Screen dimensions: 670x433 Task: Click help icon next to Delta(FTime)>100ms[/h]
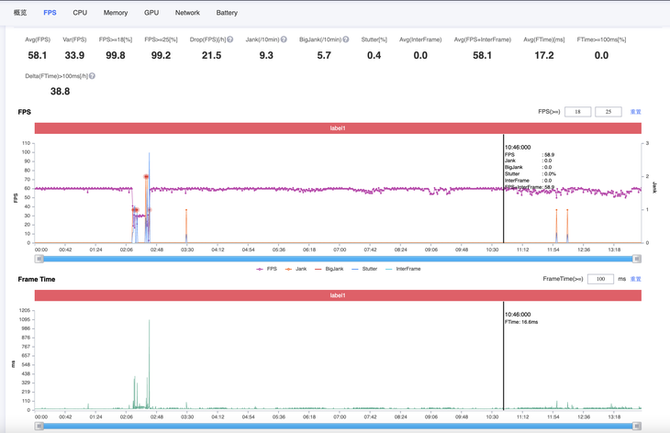pos(92,76)
